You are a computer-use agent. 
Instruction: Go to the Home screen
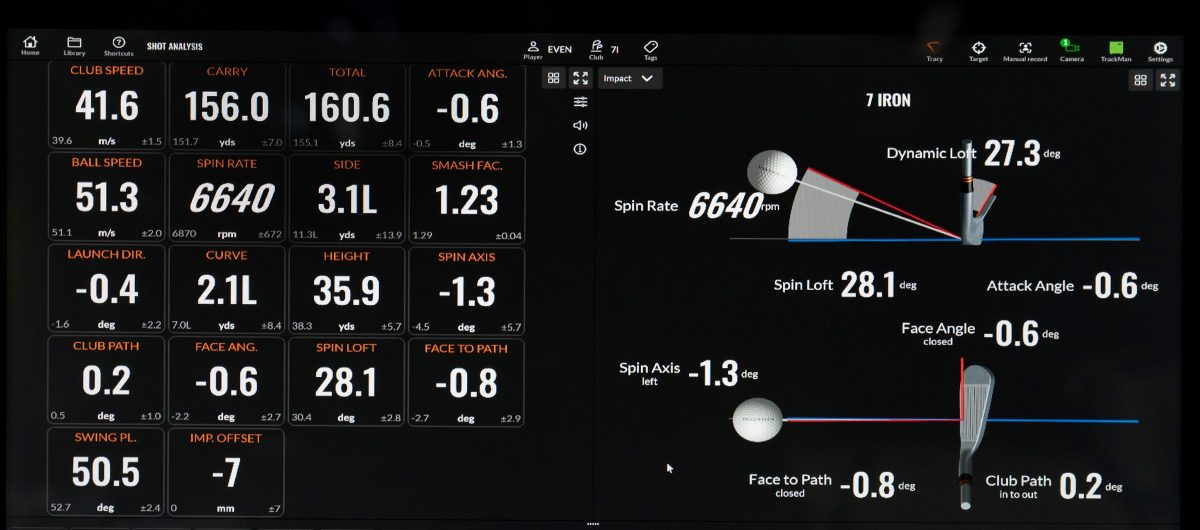point(30,46)
